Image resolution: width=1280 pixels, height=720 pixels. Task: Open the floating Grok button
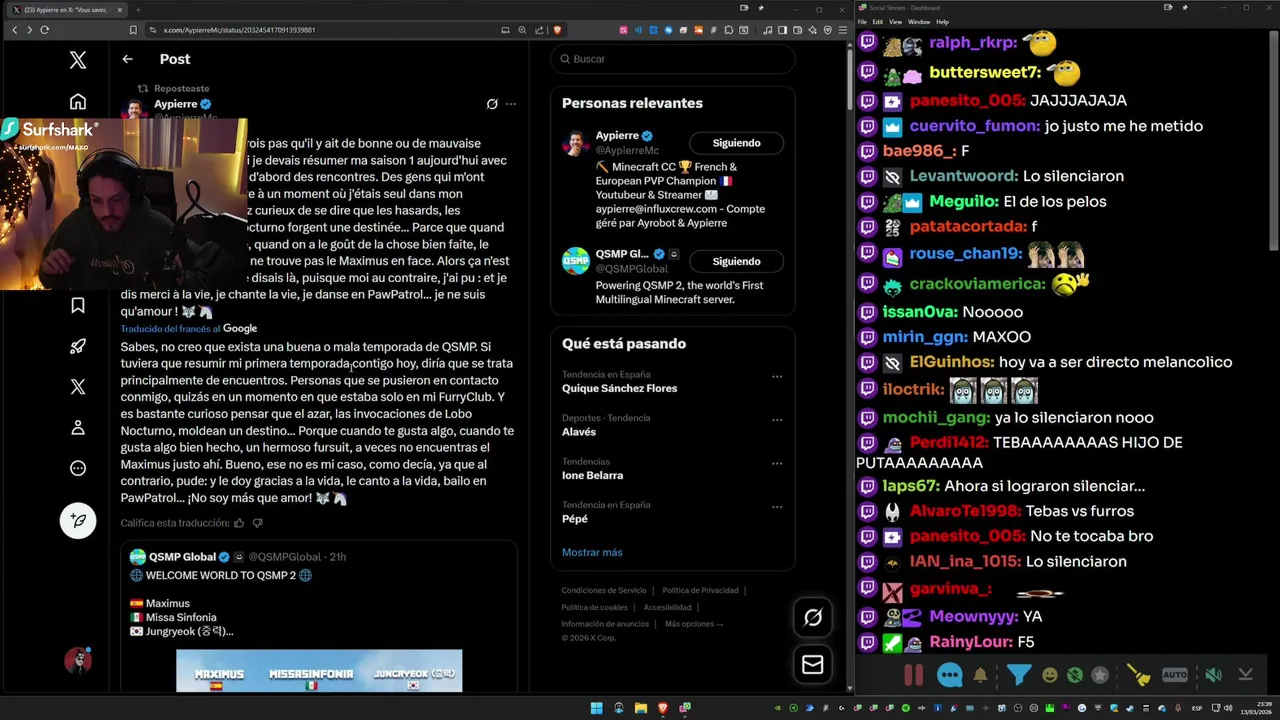click(813, 617)
